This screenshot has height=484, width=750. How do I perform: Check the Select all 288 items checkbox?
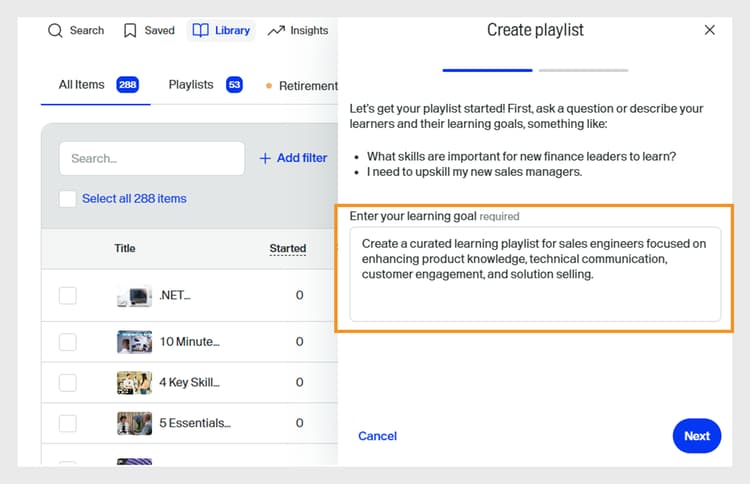(67, 199)
